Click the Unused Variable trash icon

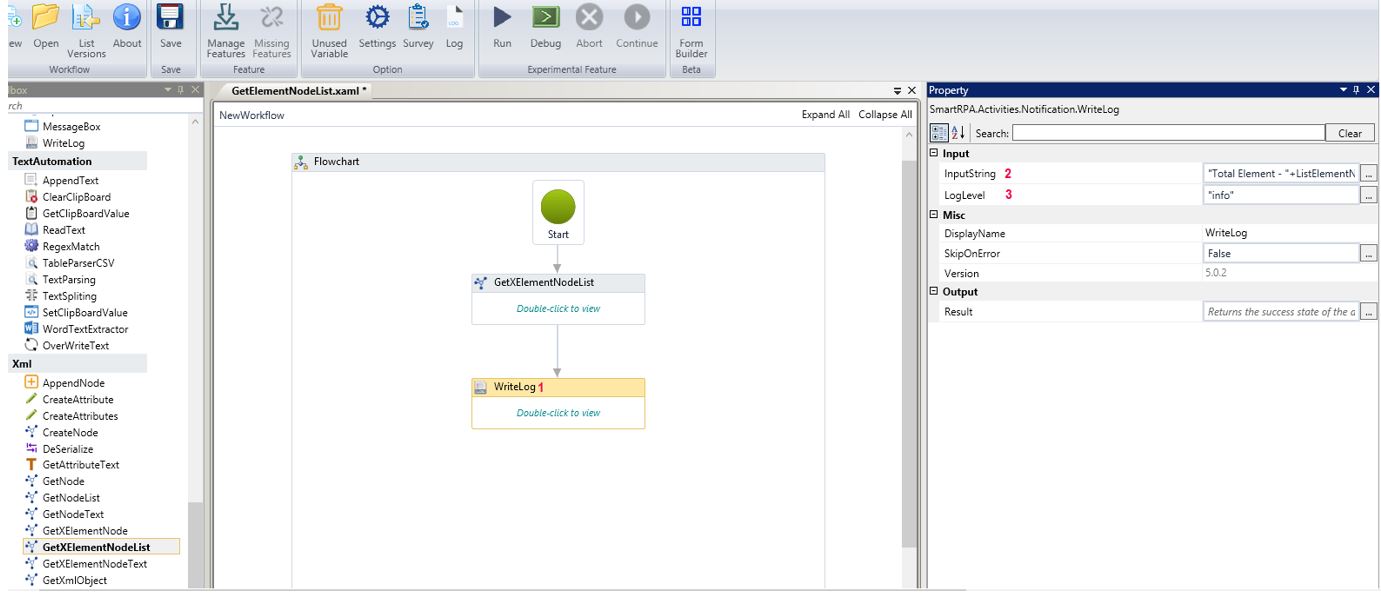(329, 19)
